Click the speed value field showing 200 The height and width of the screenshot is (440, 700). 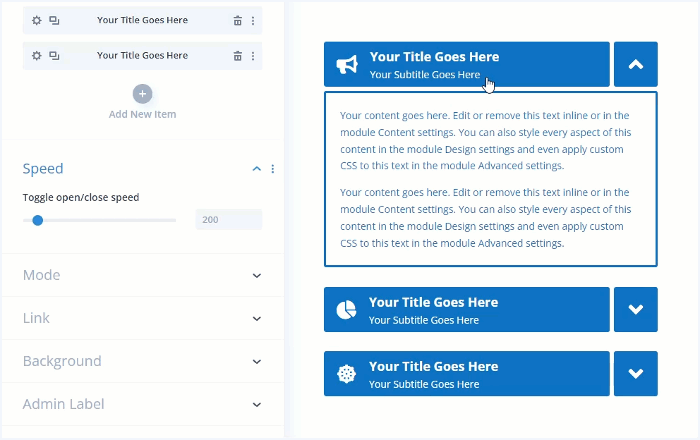[229, 220]
